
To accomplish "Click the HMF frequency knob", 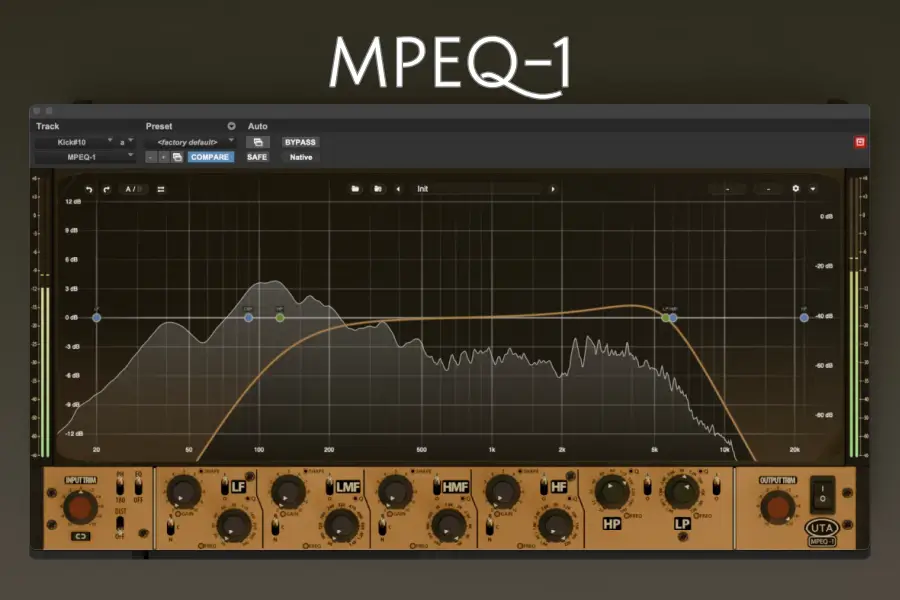I will 448,525.
